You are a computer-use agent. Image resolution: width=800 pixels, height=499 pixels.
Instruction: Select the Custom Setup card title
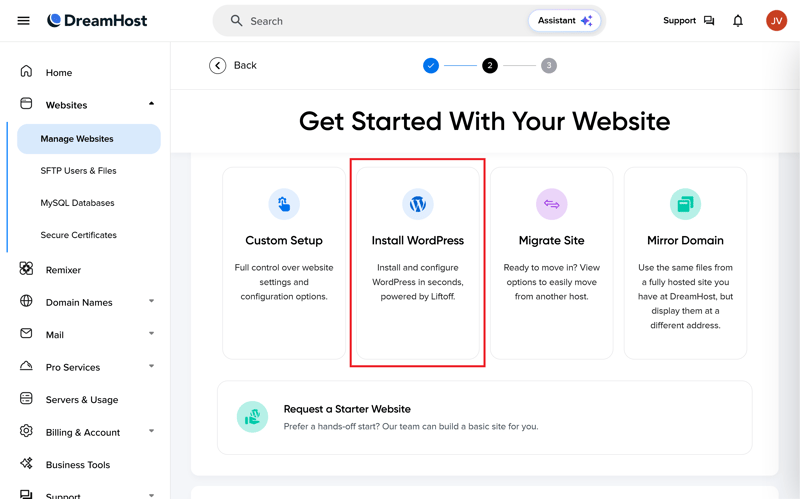(x=284, y=240)
